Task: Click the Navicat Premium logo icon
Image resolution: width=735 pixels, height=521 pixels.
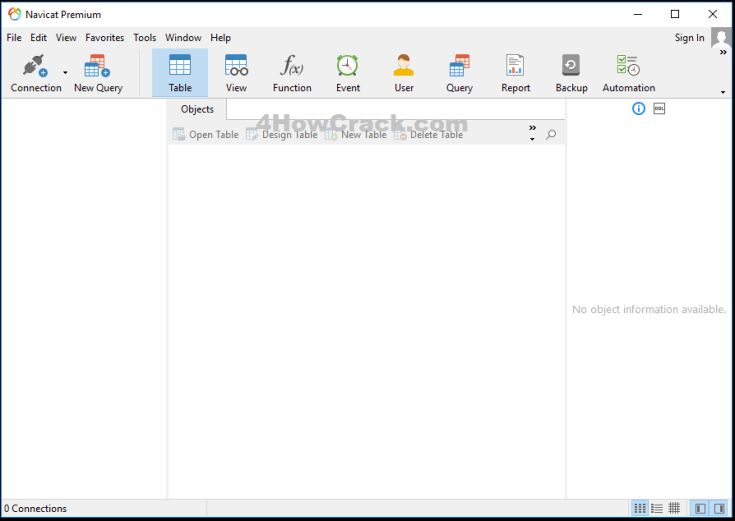Action: [15, 15]
